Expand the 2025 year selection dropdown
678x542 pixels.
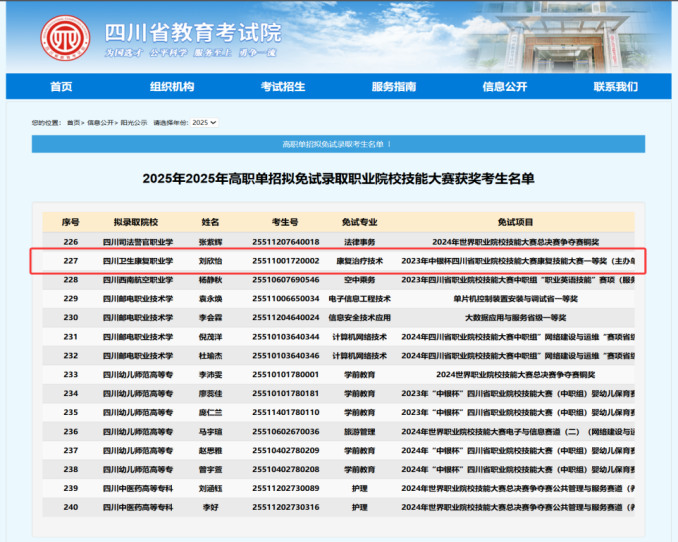pyautogui.click(x=204, y=122)
